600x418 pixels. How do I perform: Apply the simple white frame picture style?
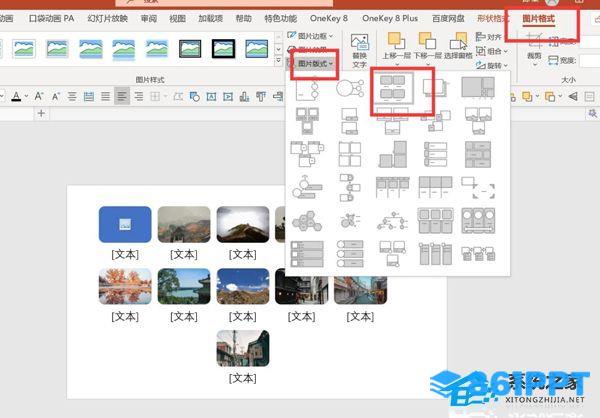(x=24, y=49)
